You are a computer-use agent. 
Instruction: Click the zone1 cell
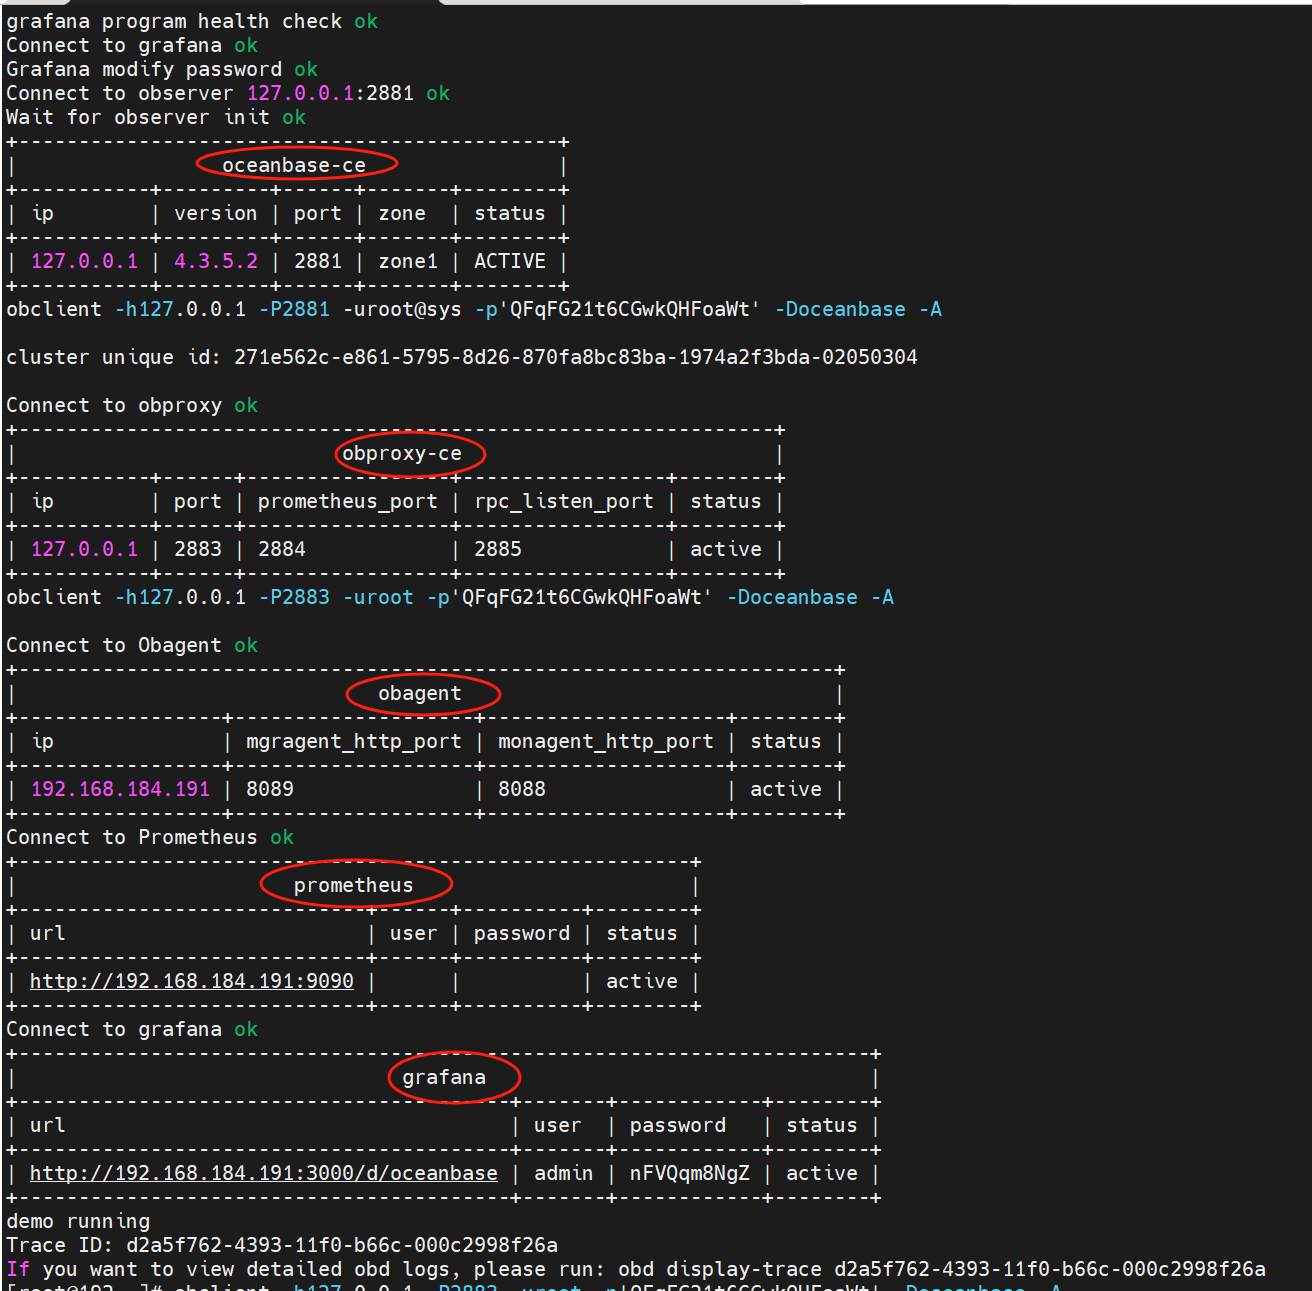[x=408, y=261]
